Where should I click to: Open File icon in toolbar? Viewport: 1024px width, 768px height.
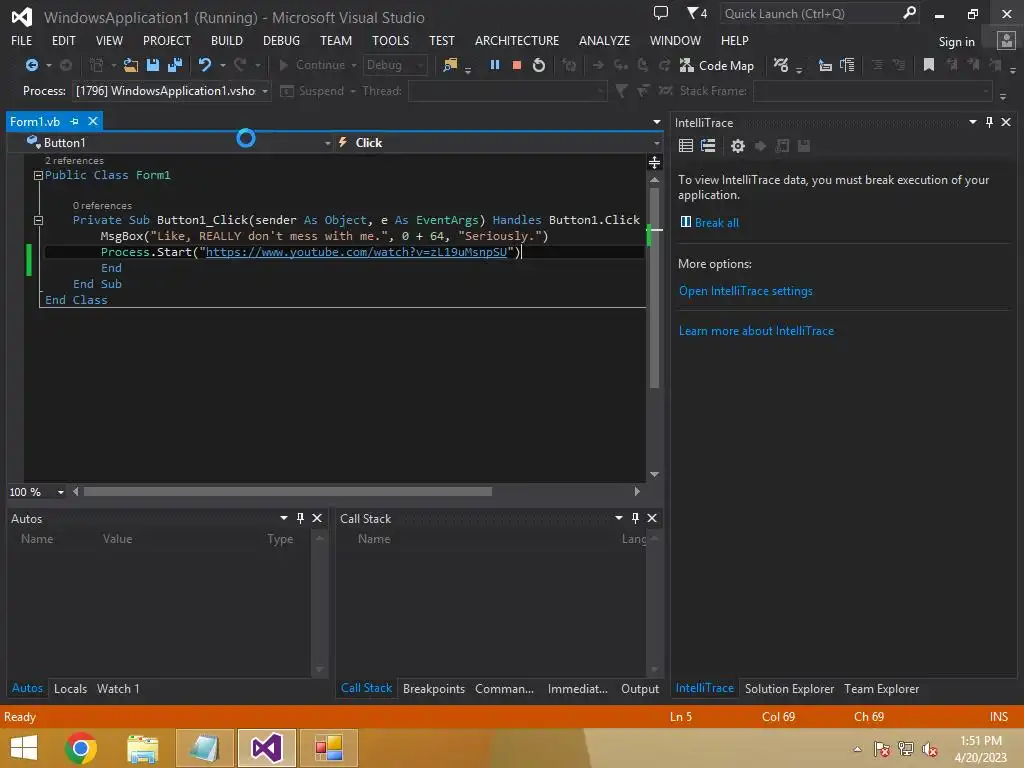pos(131,65)
